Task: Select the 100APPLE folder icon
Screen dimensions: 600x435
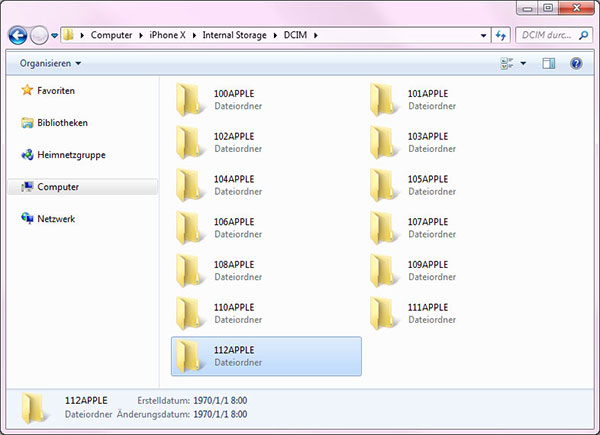Action: (x=189, y=99)
